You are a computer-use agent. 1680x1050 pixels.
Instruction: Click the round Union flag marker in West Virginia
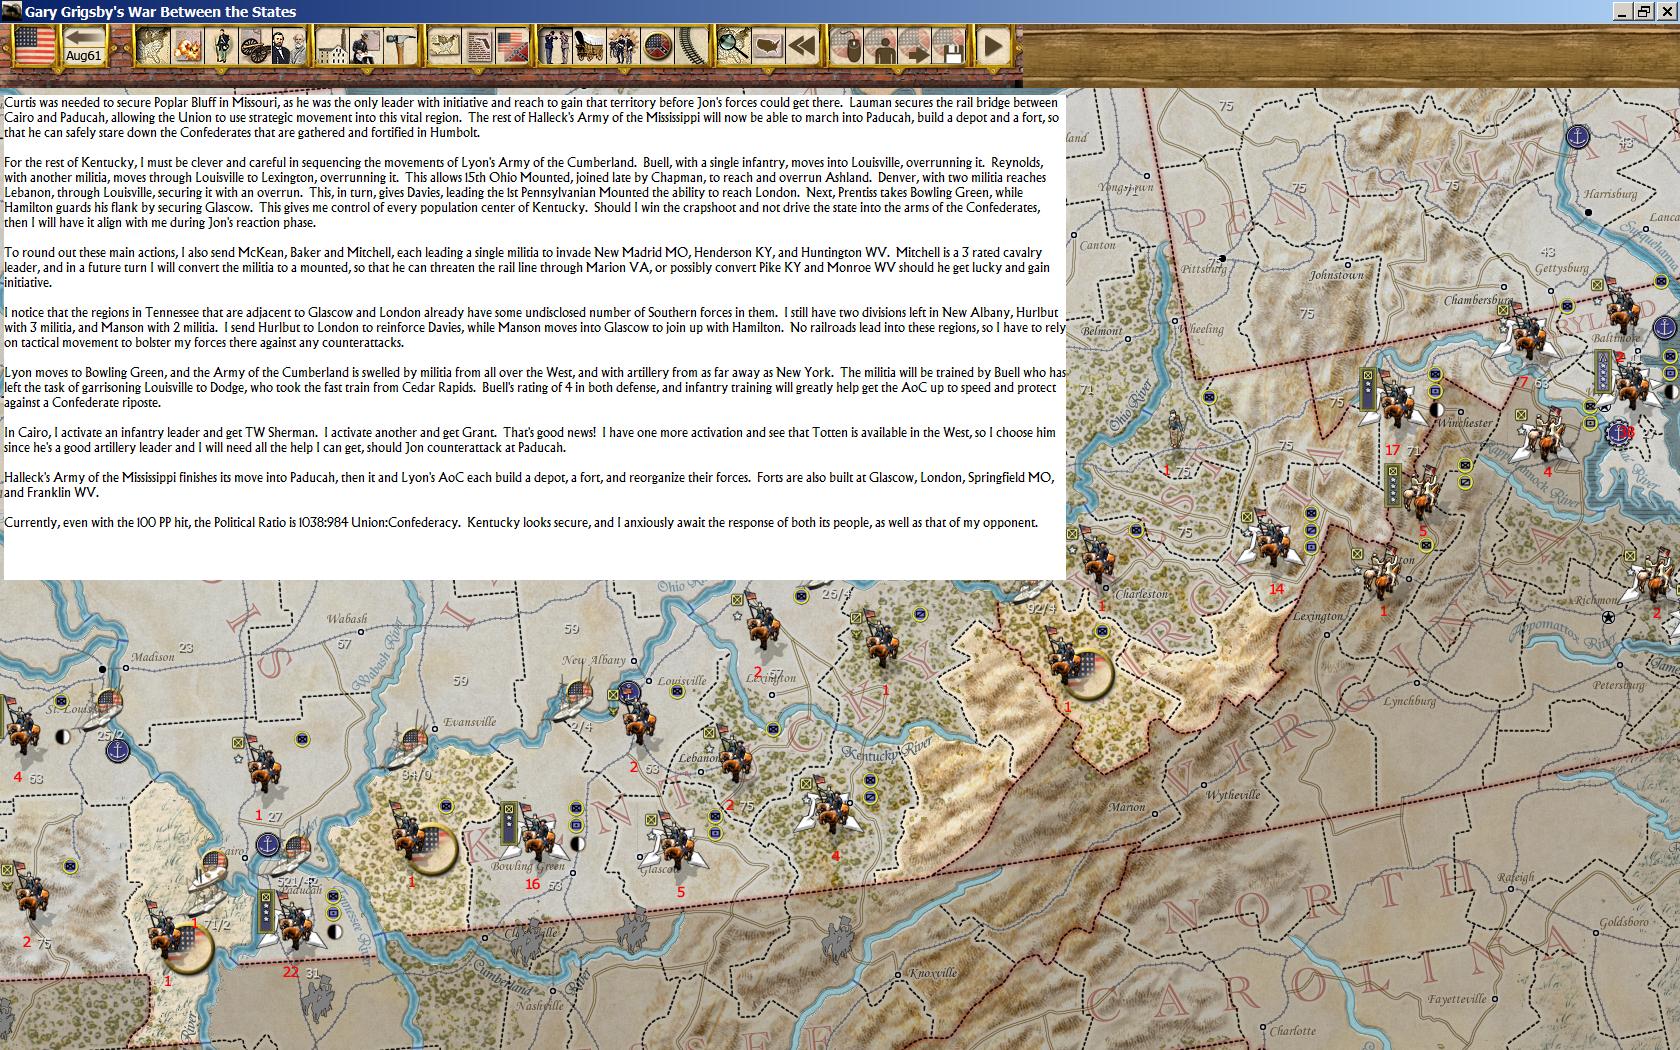pyautogui.click(x=1086, y=675)
